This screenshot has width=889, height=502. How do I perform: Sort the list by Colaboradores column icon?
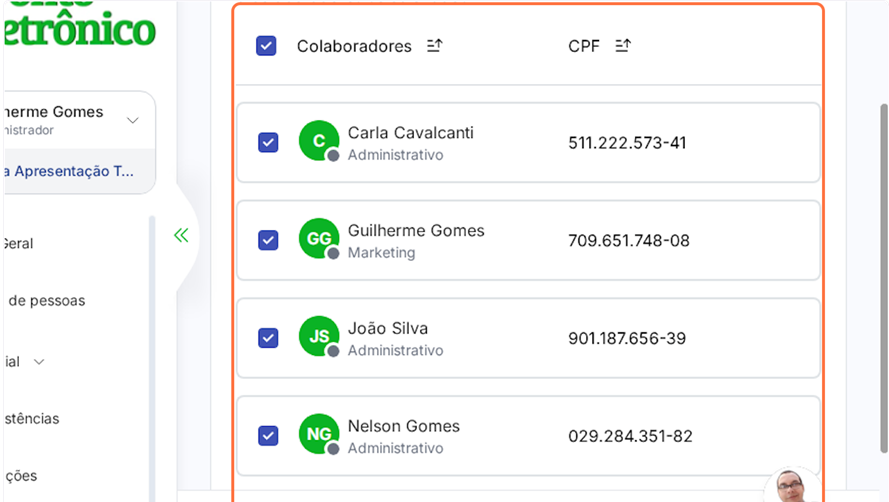pos(434,46)
